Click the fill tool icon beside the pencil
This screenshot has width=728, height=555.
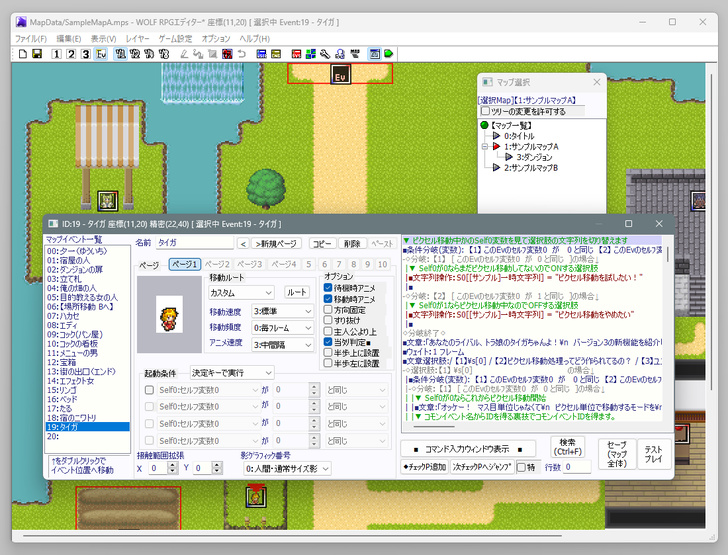[198, 54]
